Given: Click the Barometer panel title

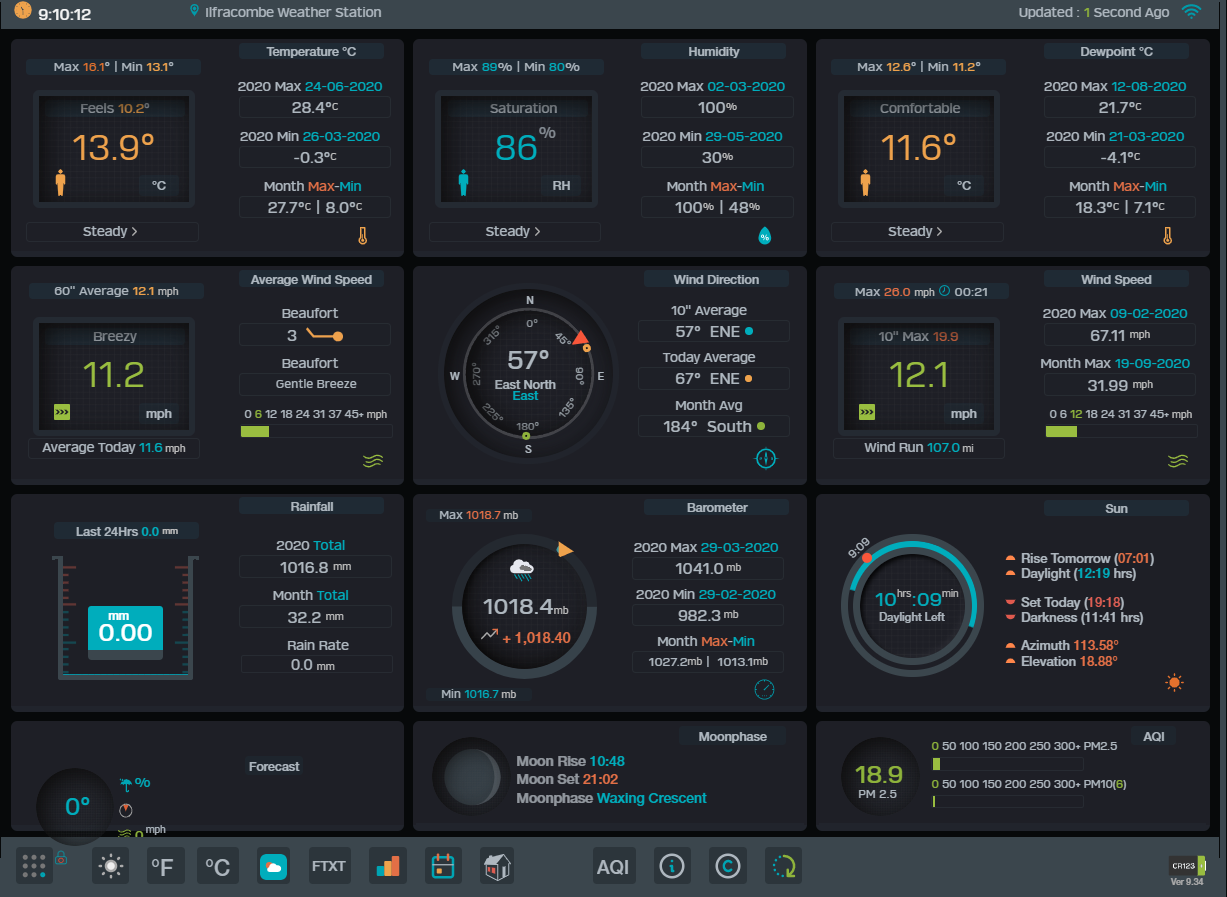Looking at the screenshot, I should (717, 508).
